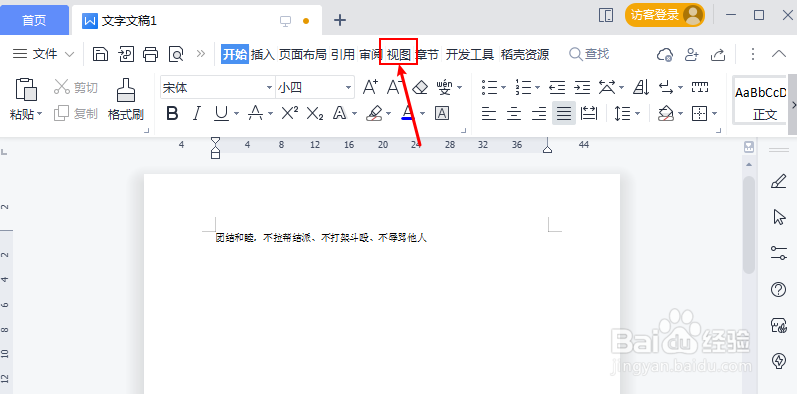This screenshot has width=797, height=394.
Task: Click distributed alignment icon
Action: coord(589,113)
